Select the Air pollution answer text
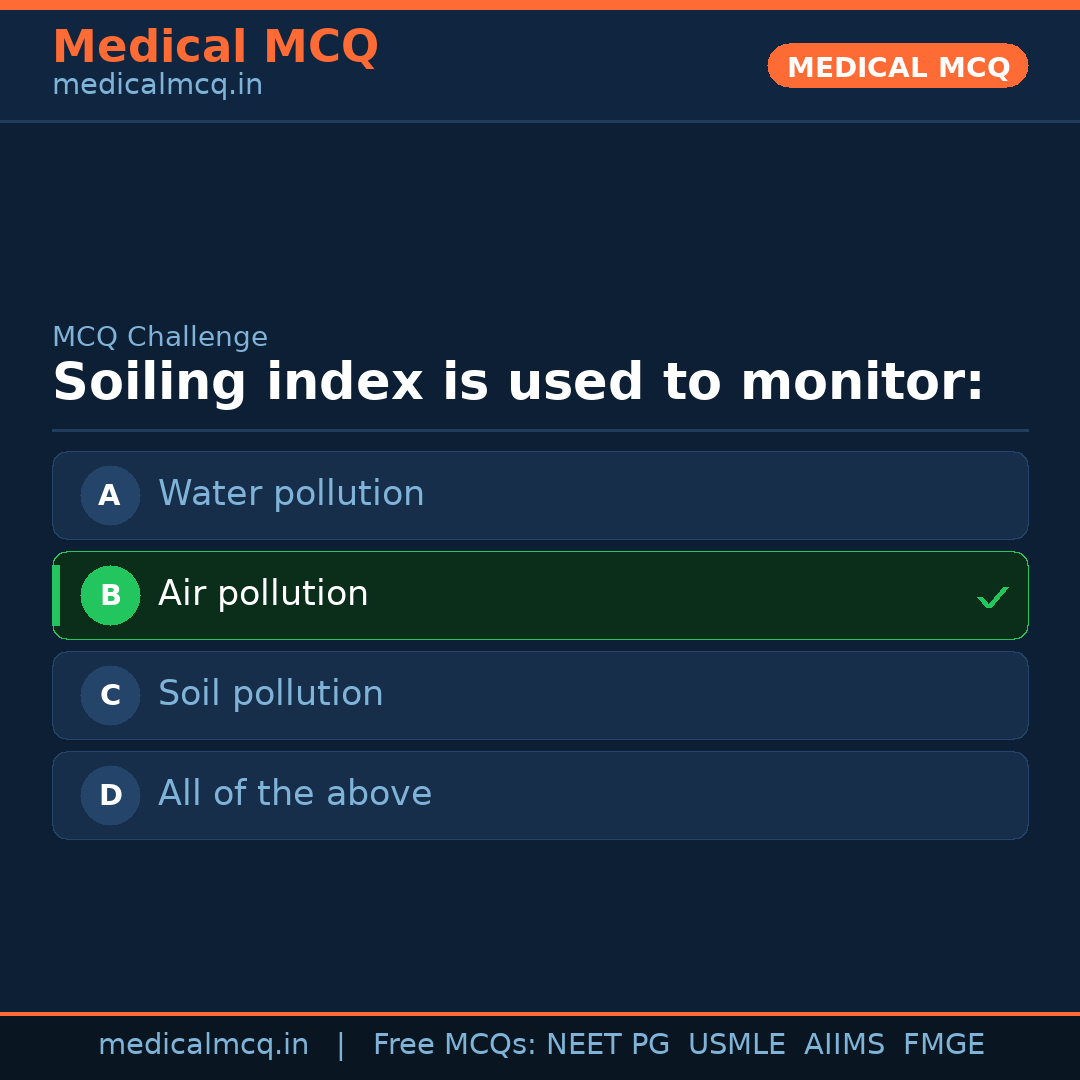This screenshot has height=1080, width=1080. (x=263, y=594)
